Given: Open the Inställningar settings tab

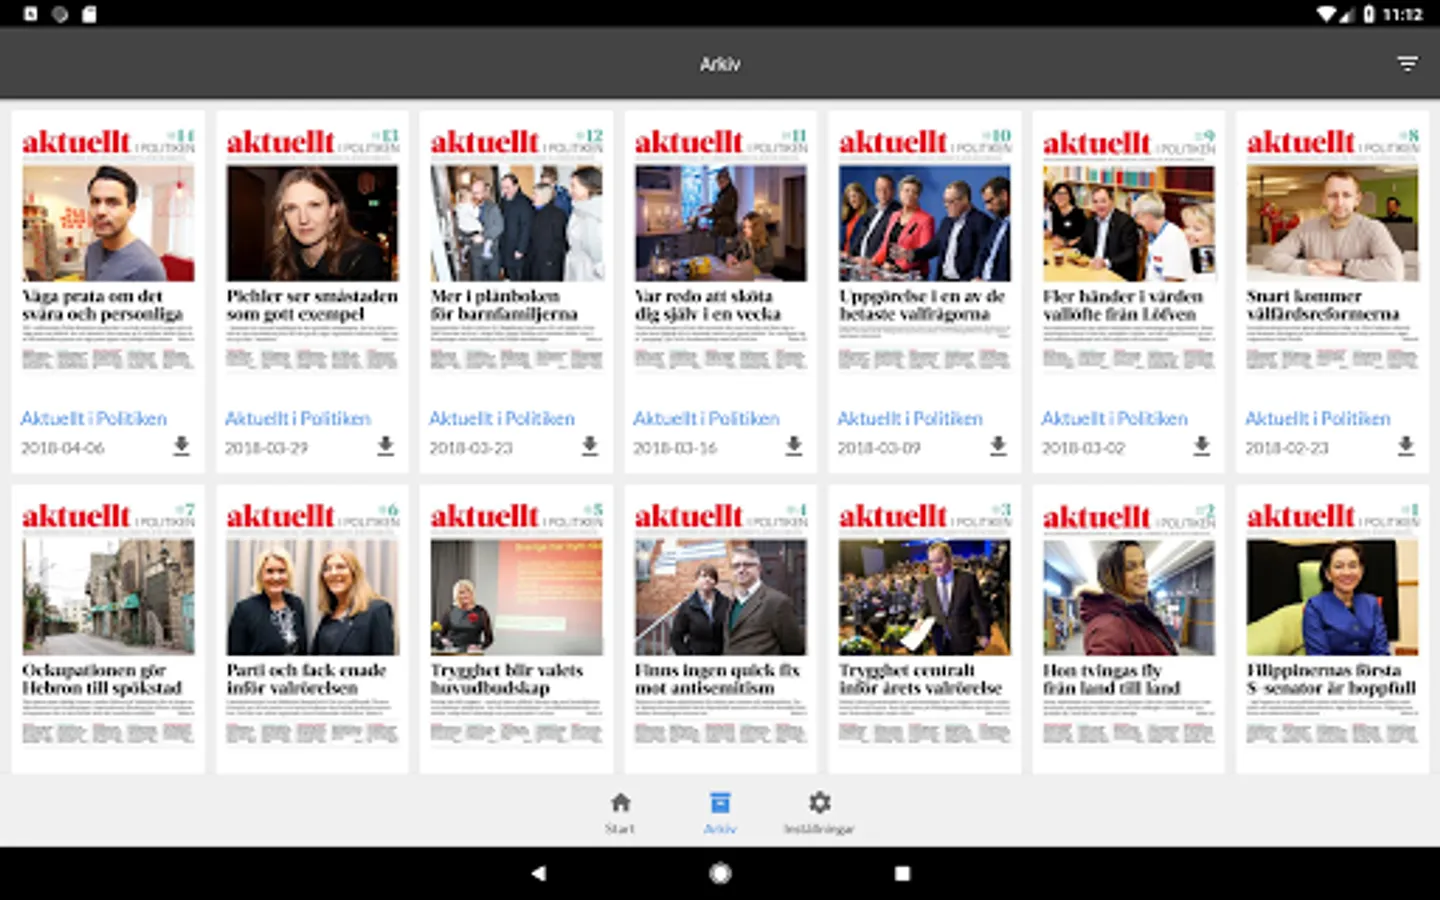Looking at the screenshot, I should pyautogui.click(x=819, y=813).
